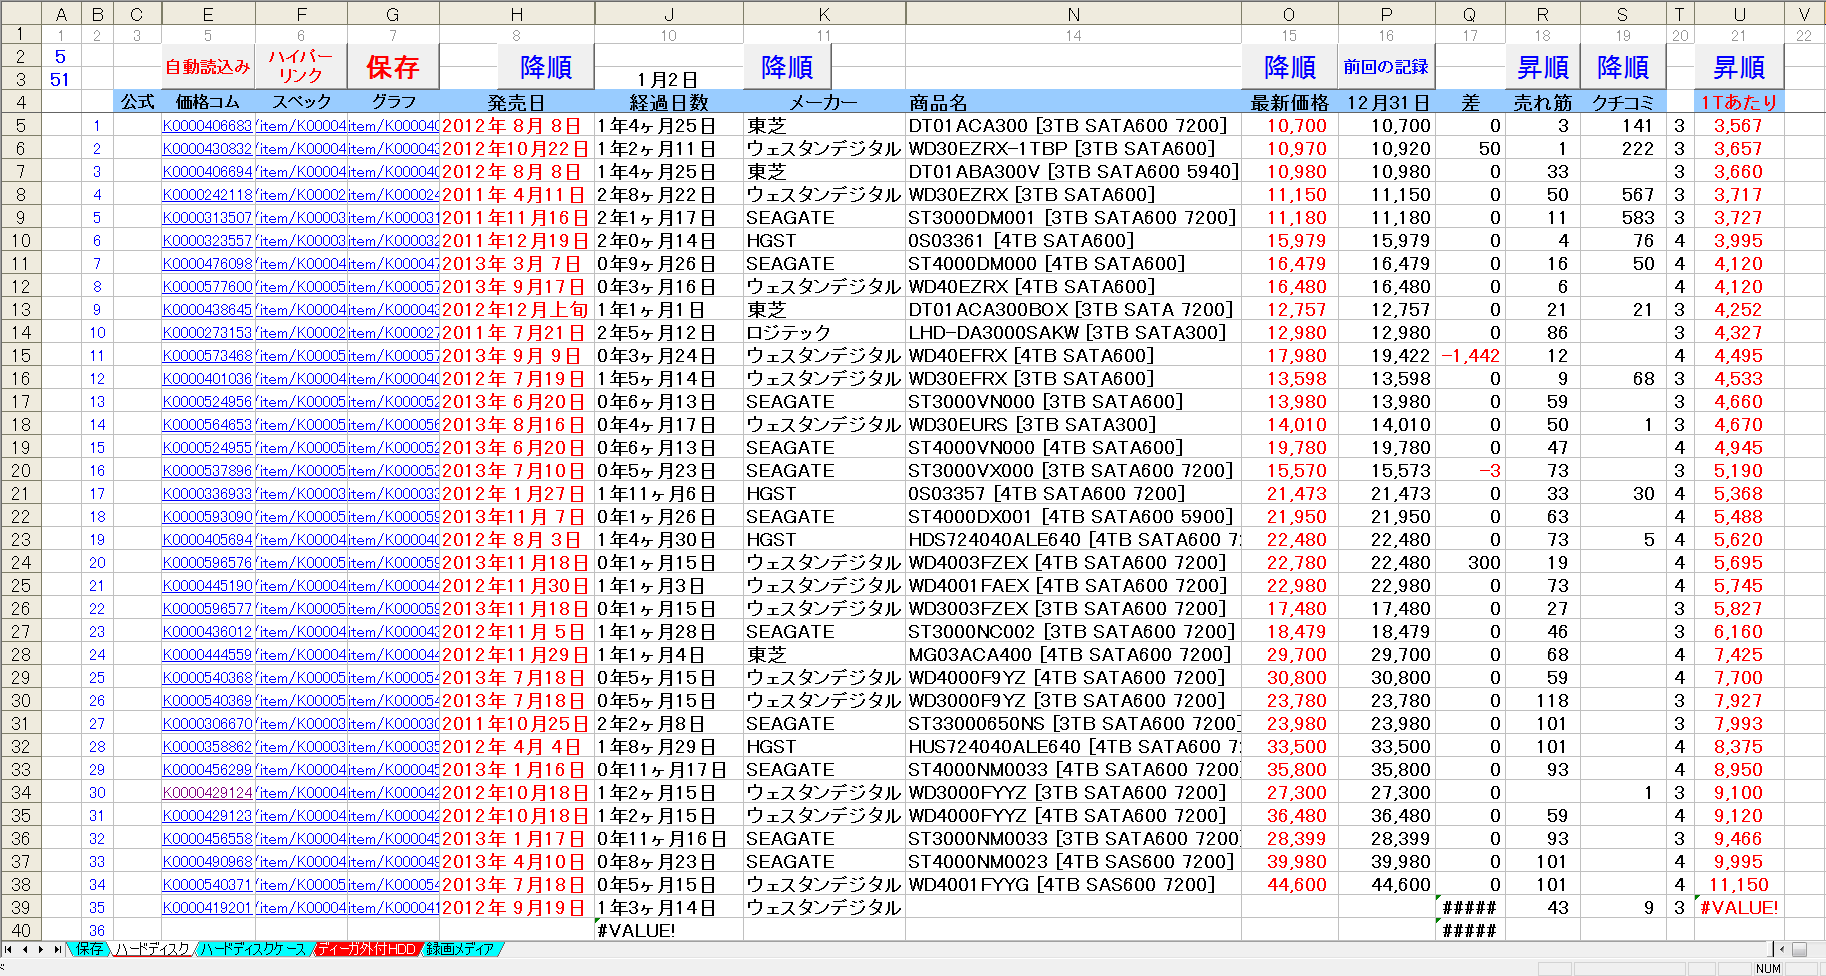Select column header N
Viewport: 1826px width, 976px height.
(1073, 13)
